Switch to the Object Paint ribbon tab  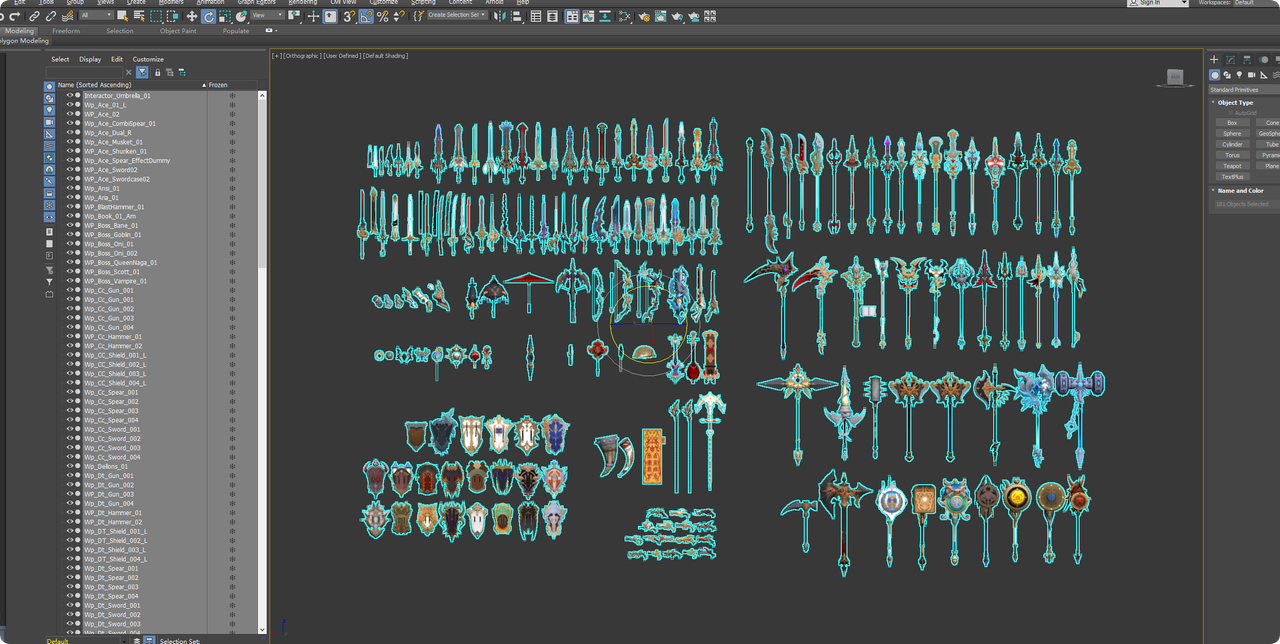tap(178, 31)
